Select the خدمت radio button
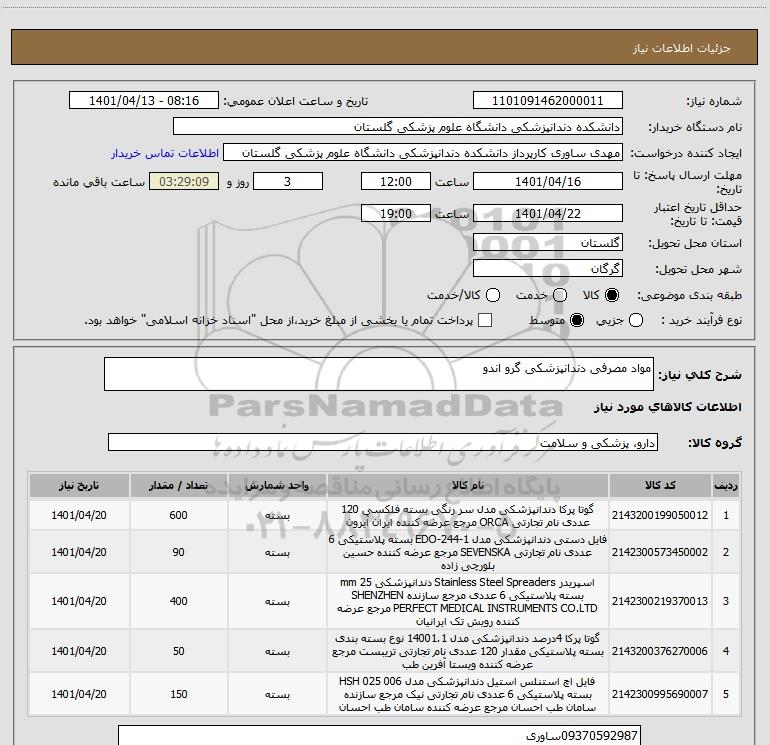The width and height of the screenshot is (770, 745). pyautogui.click(x=560, y=295)
